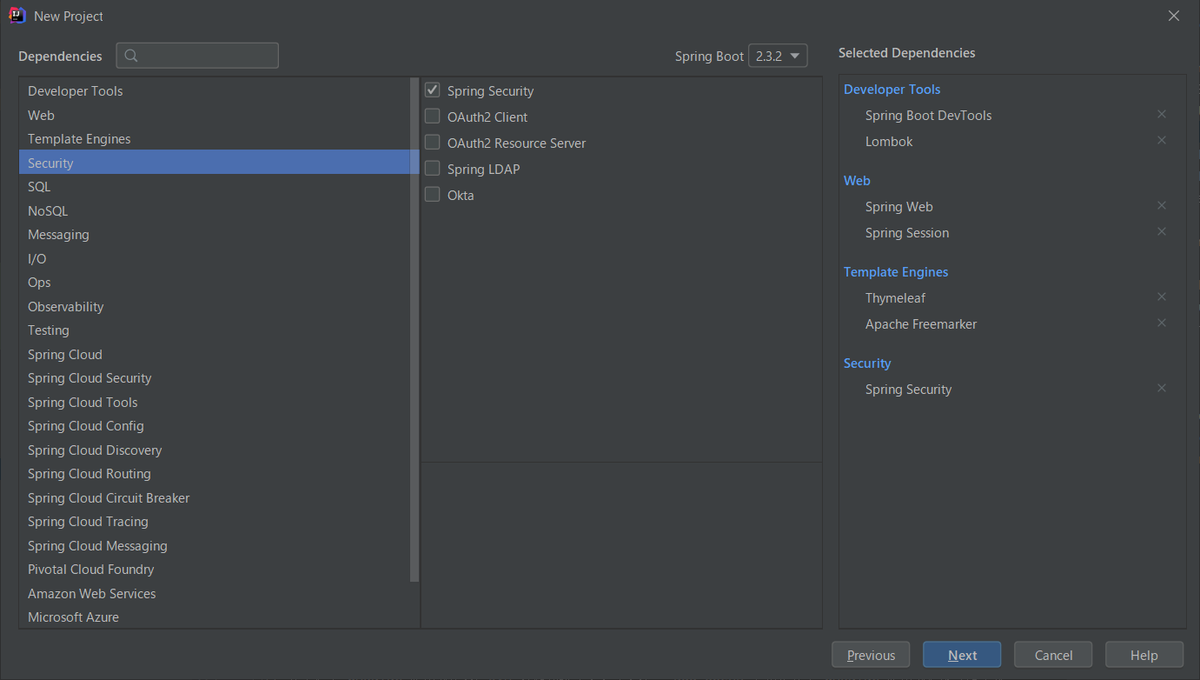Click the Web heading in selected panel
The image size is (1200, 680).
point(857,180)
